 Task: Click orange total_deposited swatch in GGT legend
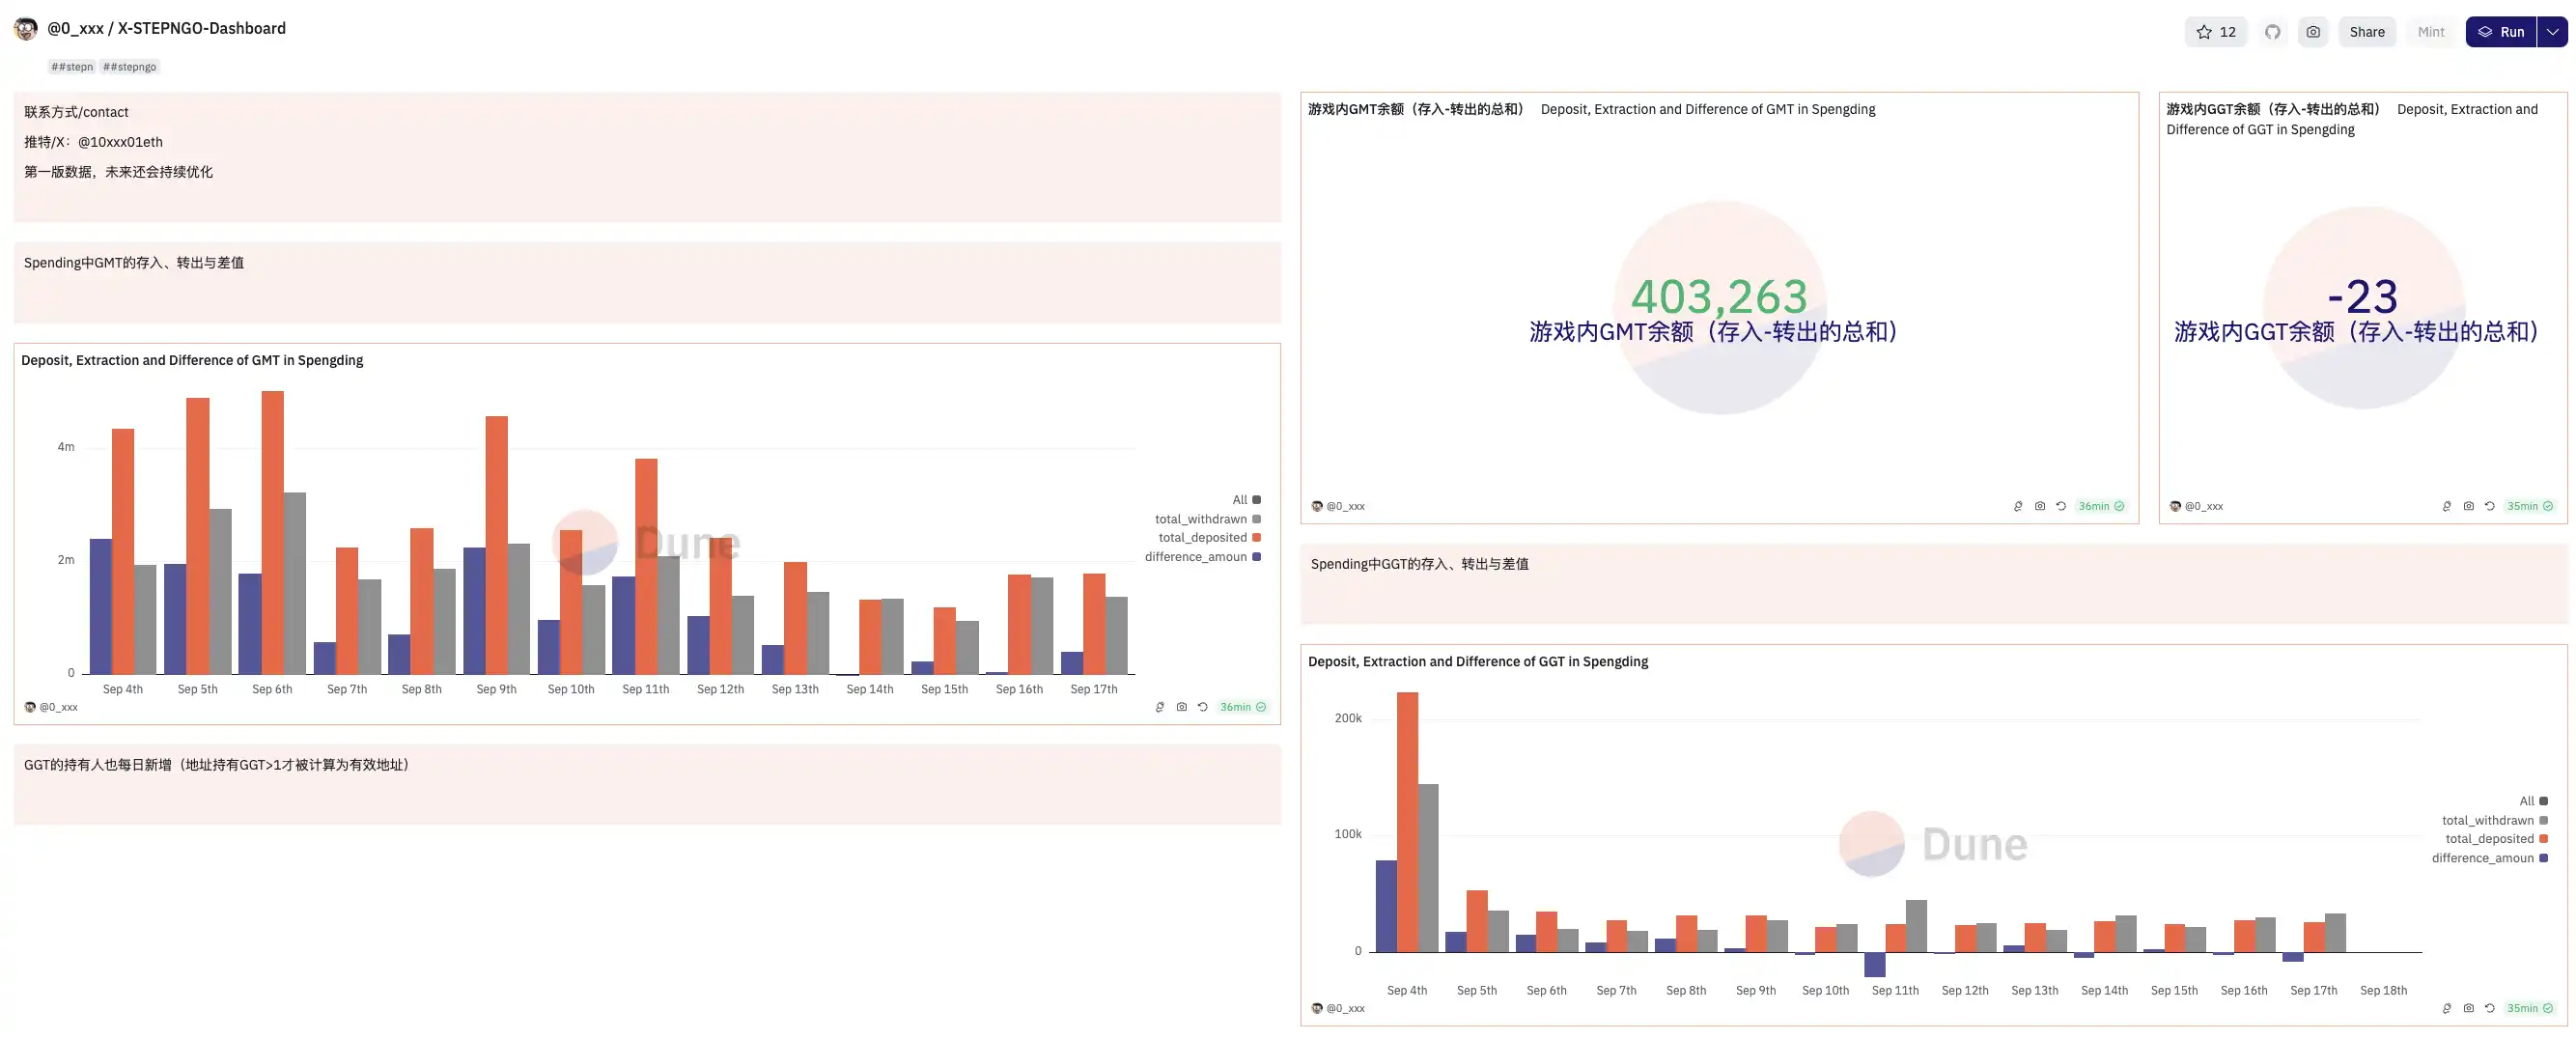pos(2543,839)
